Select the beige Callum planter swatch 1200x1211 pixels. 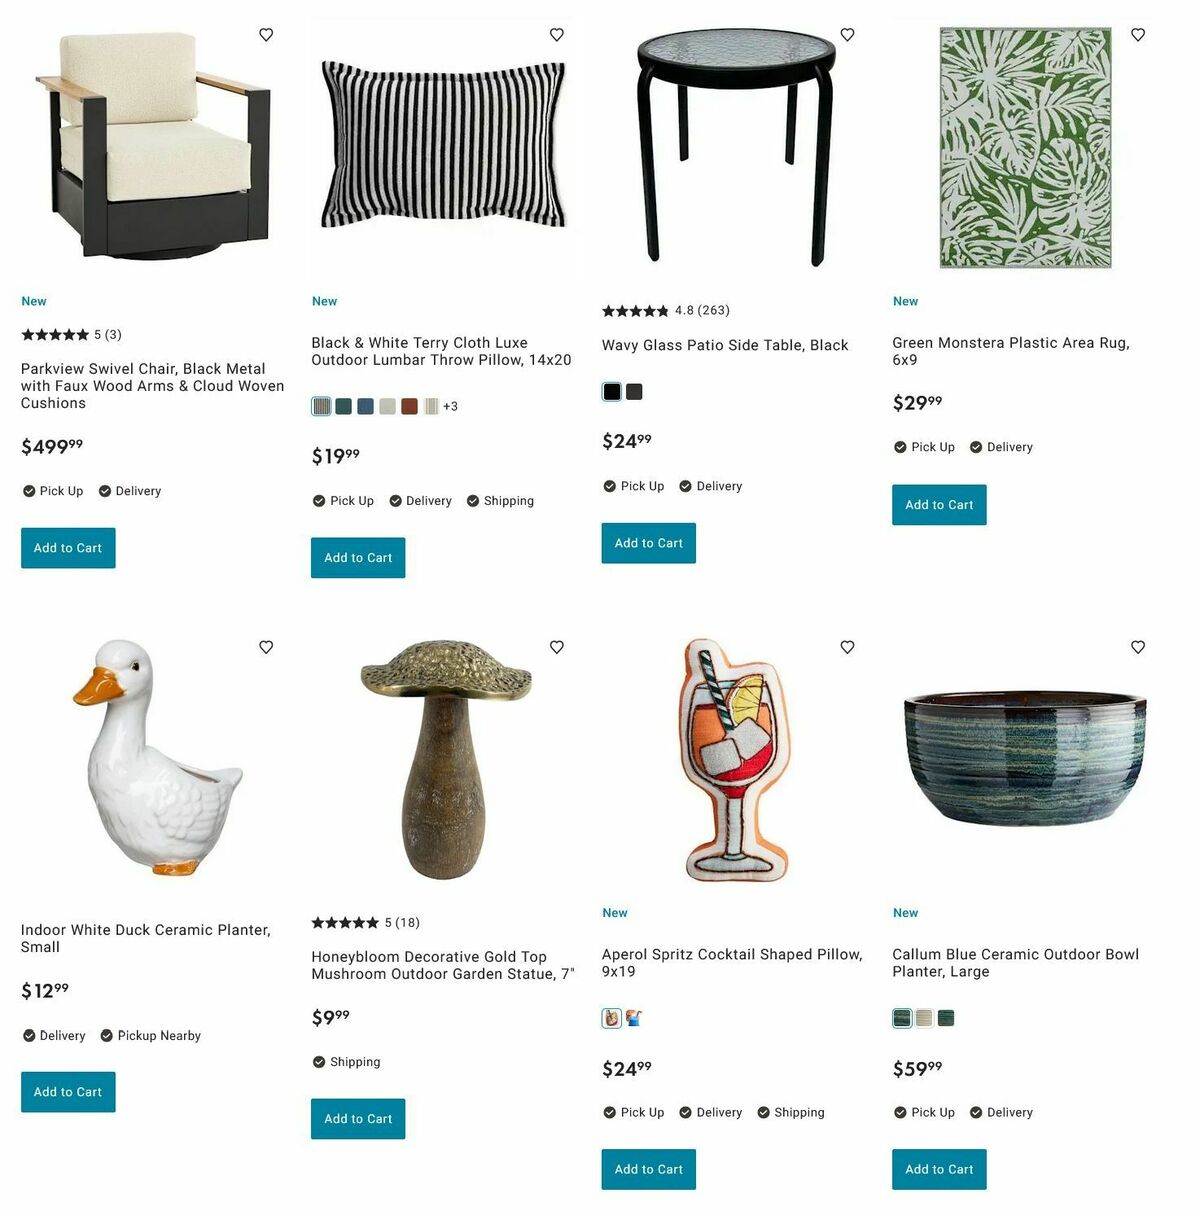coord(924,1018)
